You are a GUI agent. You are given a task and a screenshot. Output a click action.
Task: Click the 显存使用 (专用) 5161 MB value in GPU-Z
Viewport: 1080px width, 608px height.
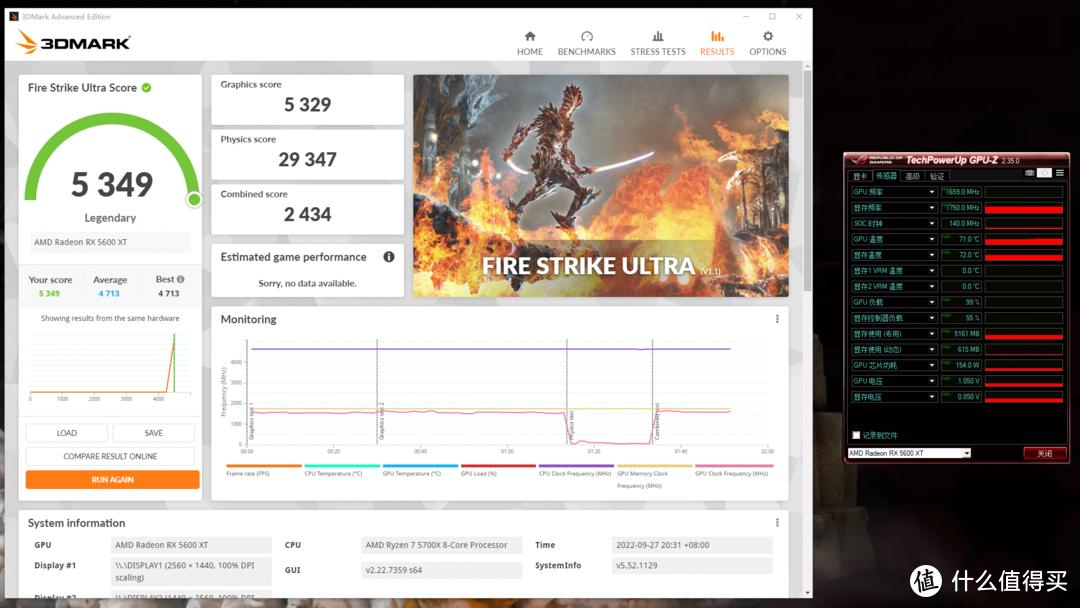tap(962, 334)
